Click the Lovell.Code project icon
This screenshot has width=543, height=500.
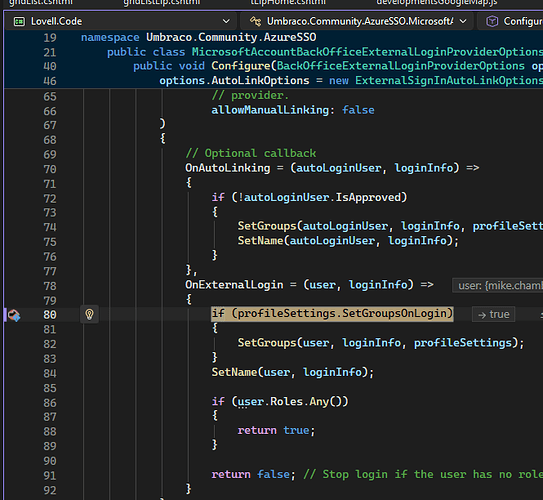19,21
